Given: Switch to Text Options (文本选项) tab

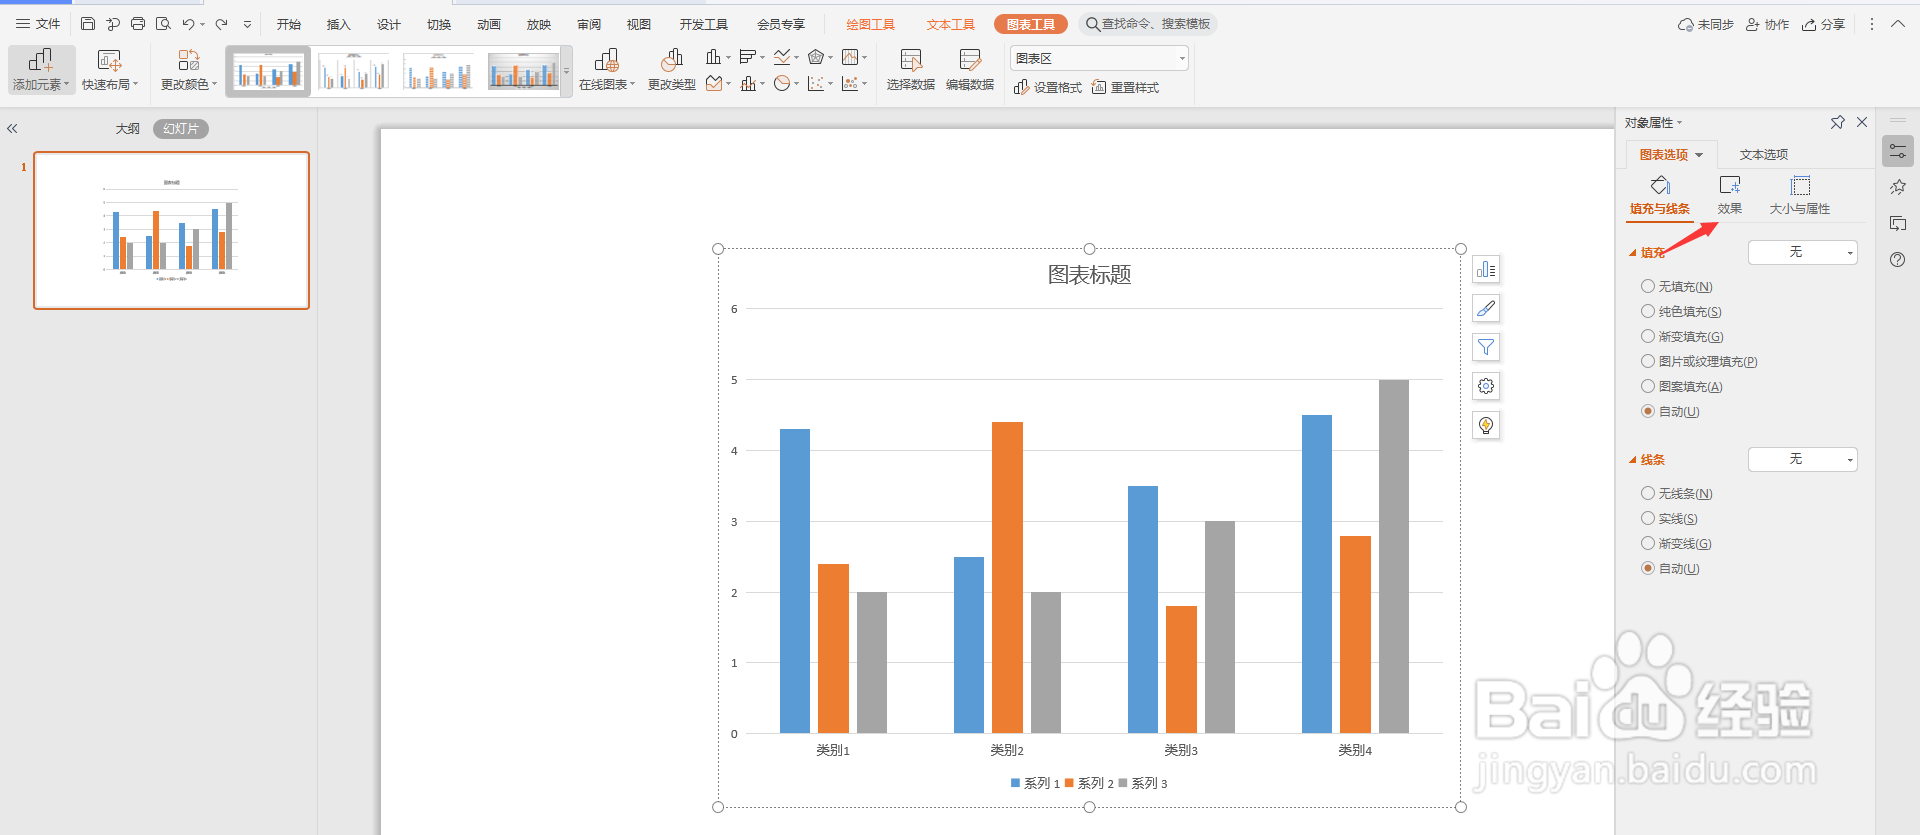Looking at the screenshot, I should click(x=1764, y=155).
